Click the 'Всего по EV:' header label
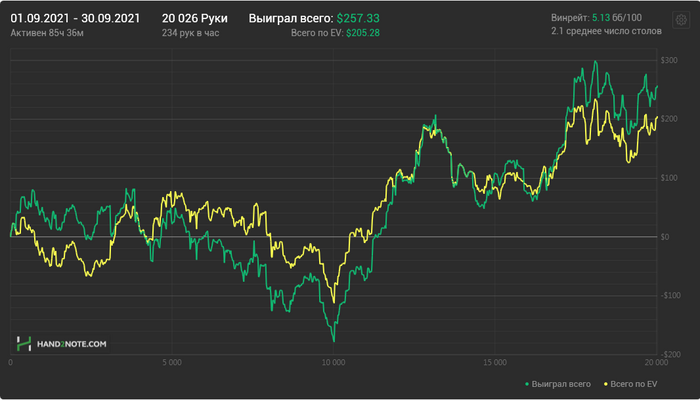The height and width of the screenshot is (400, 700). pos(317,33)
